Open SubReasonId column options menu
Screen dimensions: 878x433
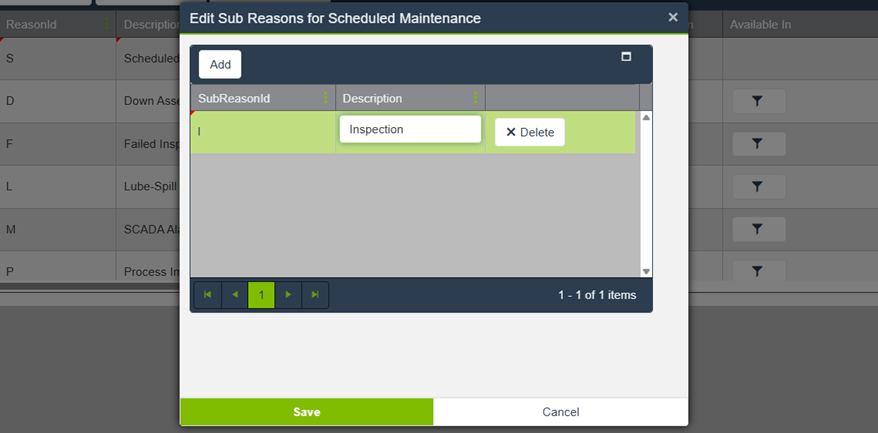click(326, 98)
